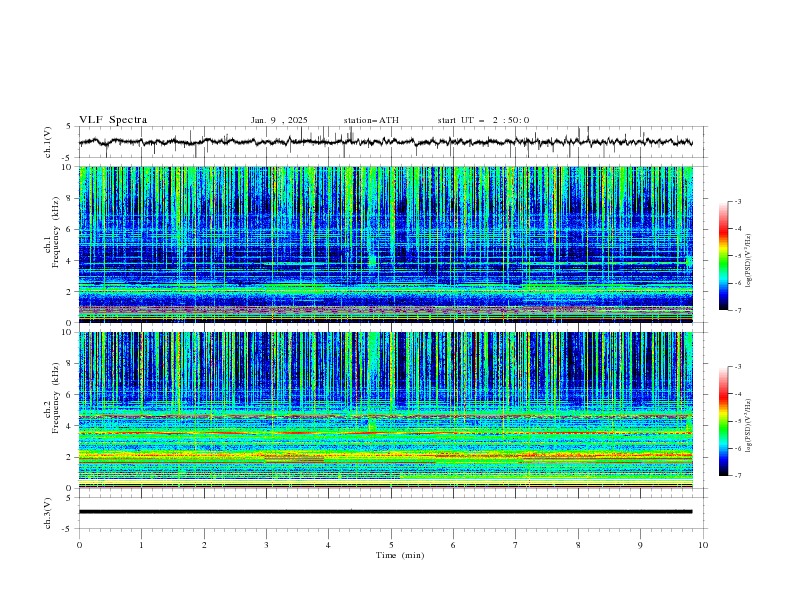Click the 'start UT = 2 :50: 0' text
The width and height of the screenshot is (792, 612).
point(483,120)
